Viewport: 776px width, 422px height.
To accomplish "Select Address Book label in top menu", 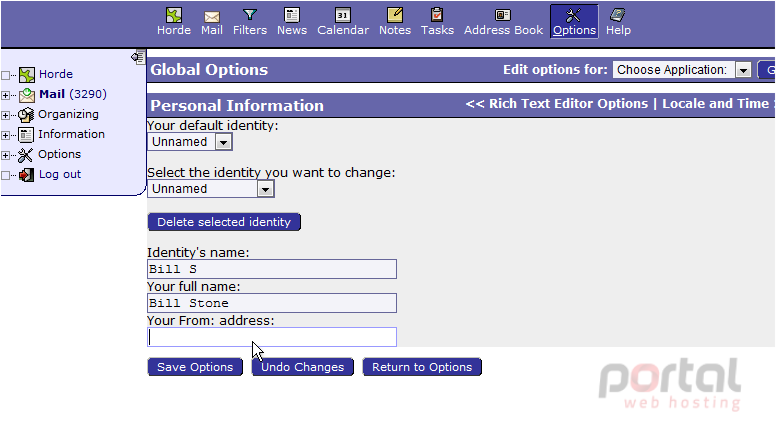I will [503, 30].
